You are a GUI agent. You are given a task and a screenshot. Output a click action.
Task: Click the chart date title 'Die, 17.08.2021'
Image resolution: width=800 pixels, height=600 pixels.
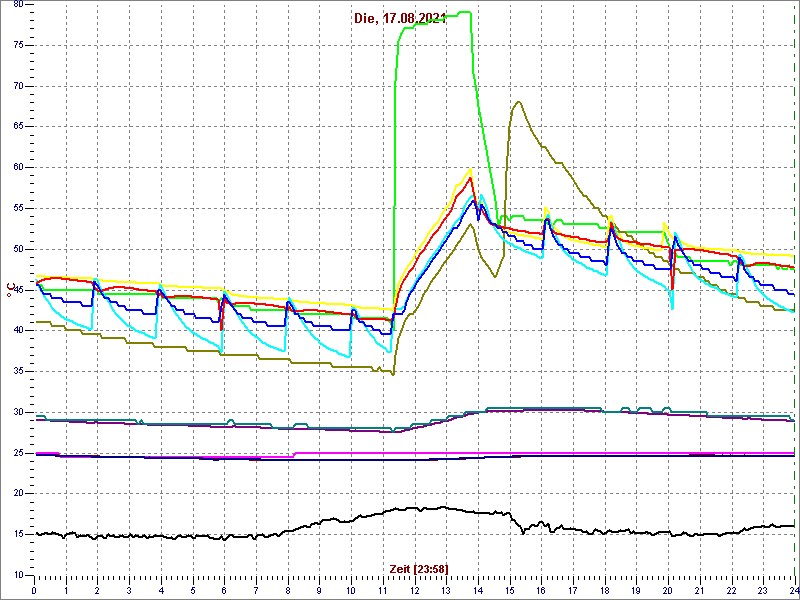400,18
